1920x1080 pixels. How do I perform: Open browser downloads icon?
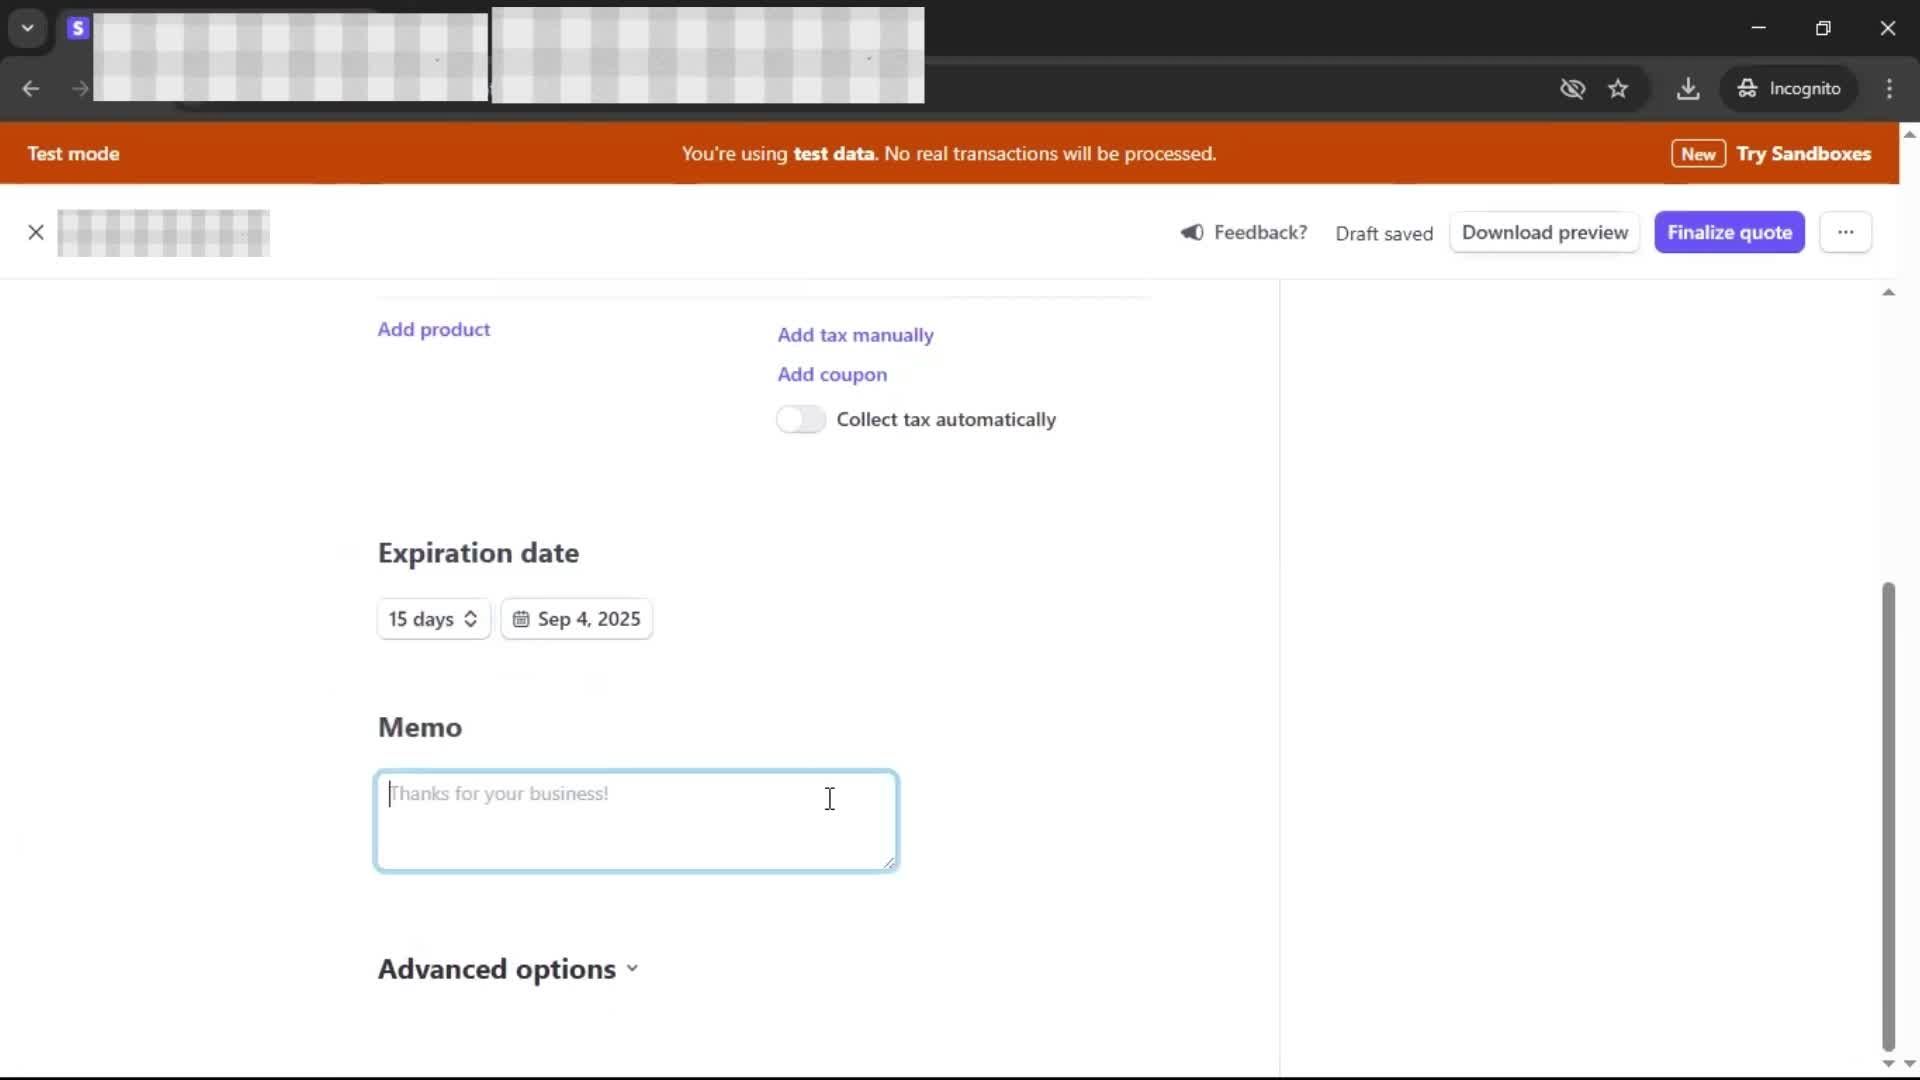click(x=1688, y=89)
